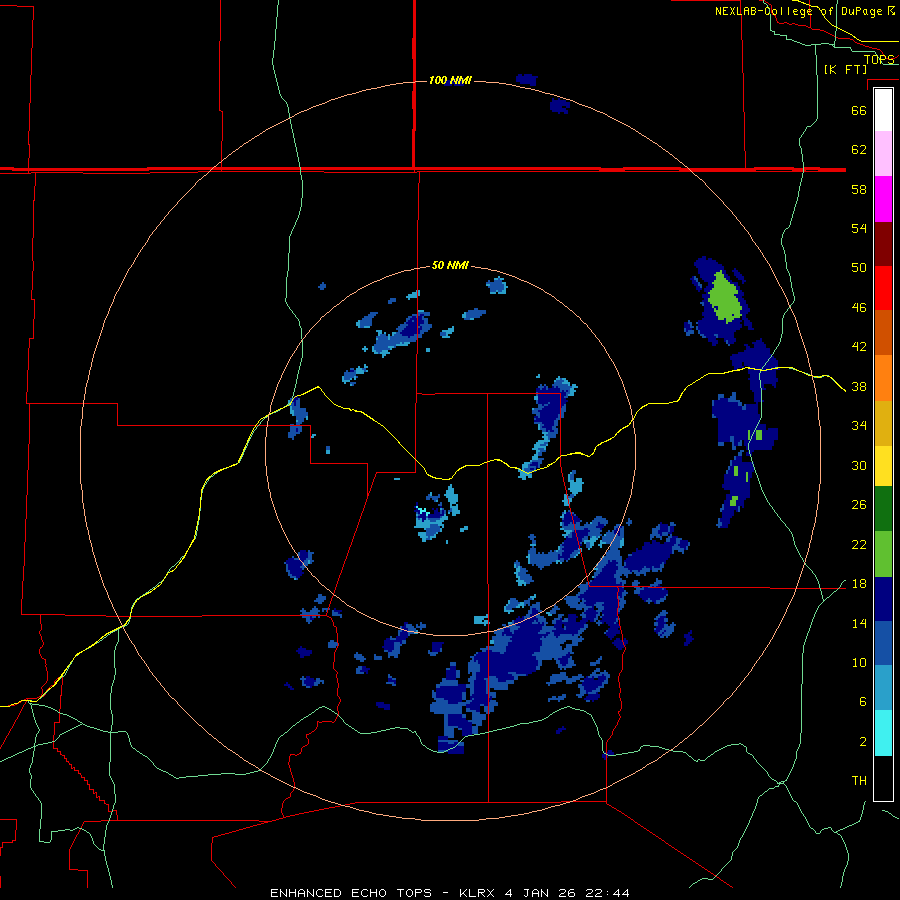Click the white 66 kft color swatch
This screenshot has width=900, height=900.
883,110
